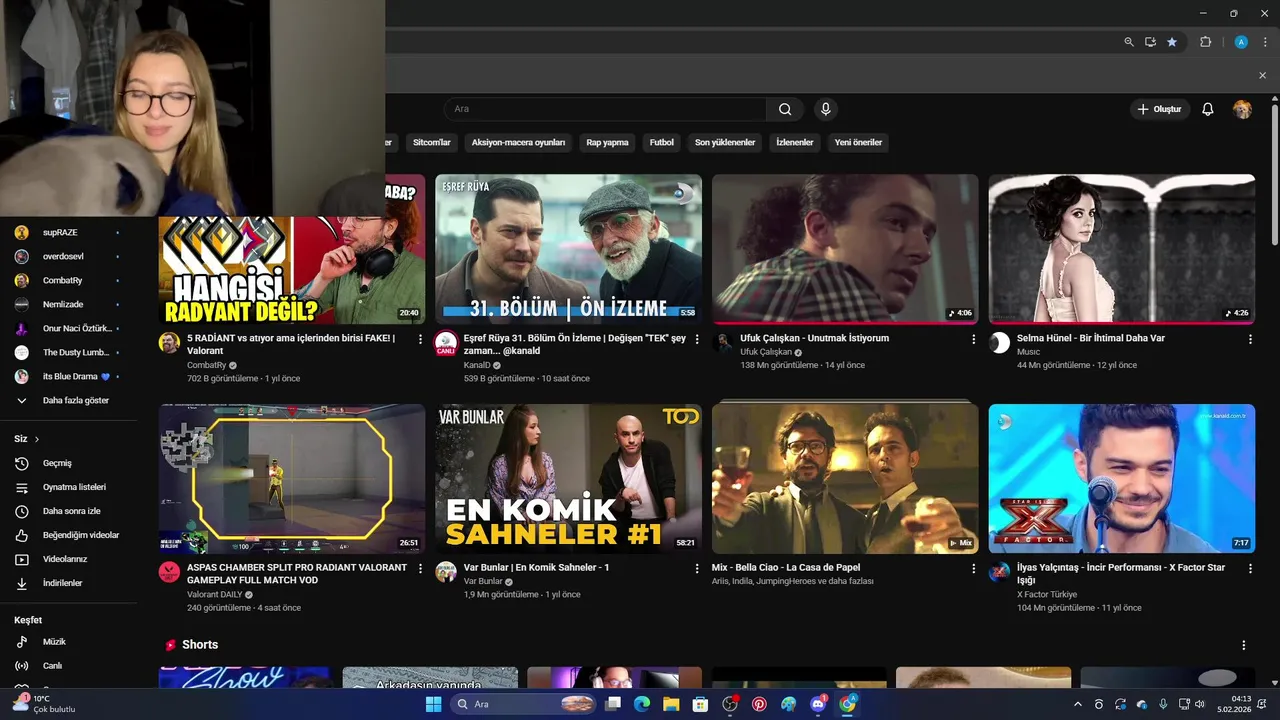Open Chrome three-dot menu
This screenshot has width=1280, height=720.
tap(1263, 42)
